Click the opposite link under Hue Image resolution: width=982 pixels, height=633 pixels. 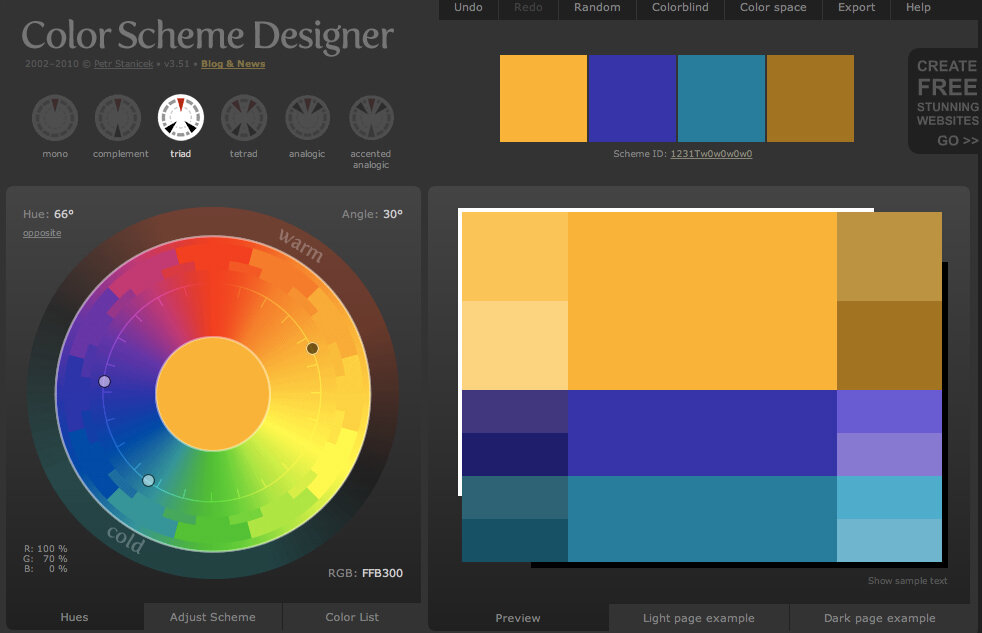[41, 232]
